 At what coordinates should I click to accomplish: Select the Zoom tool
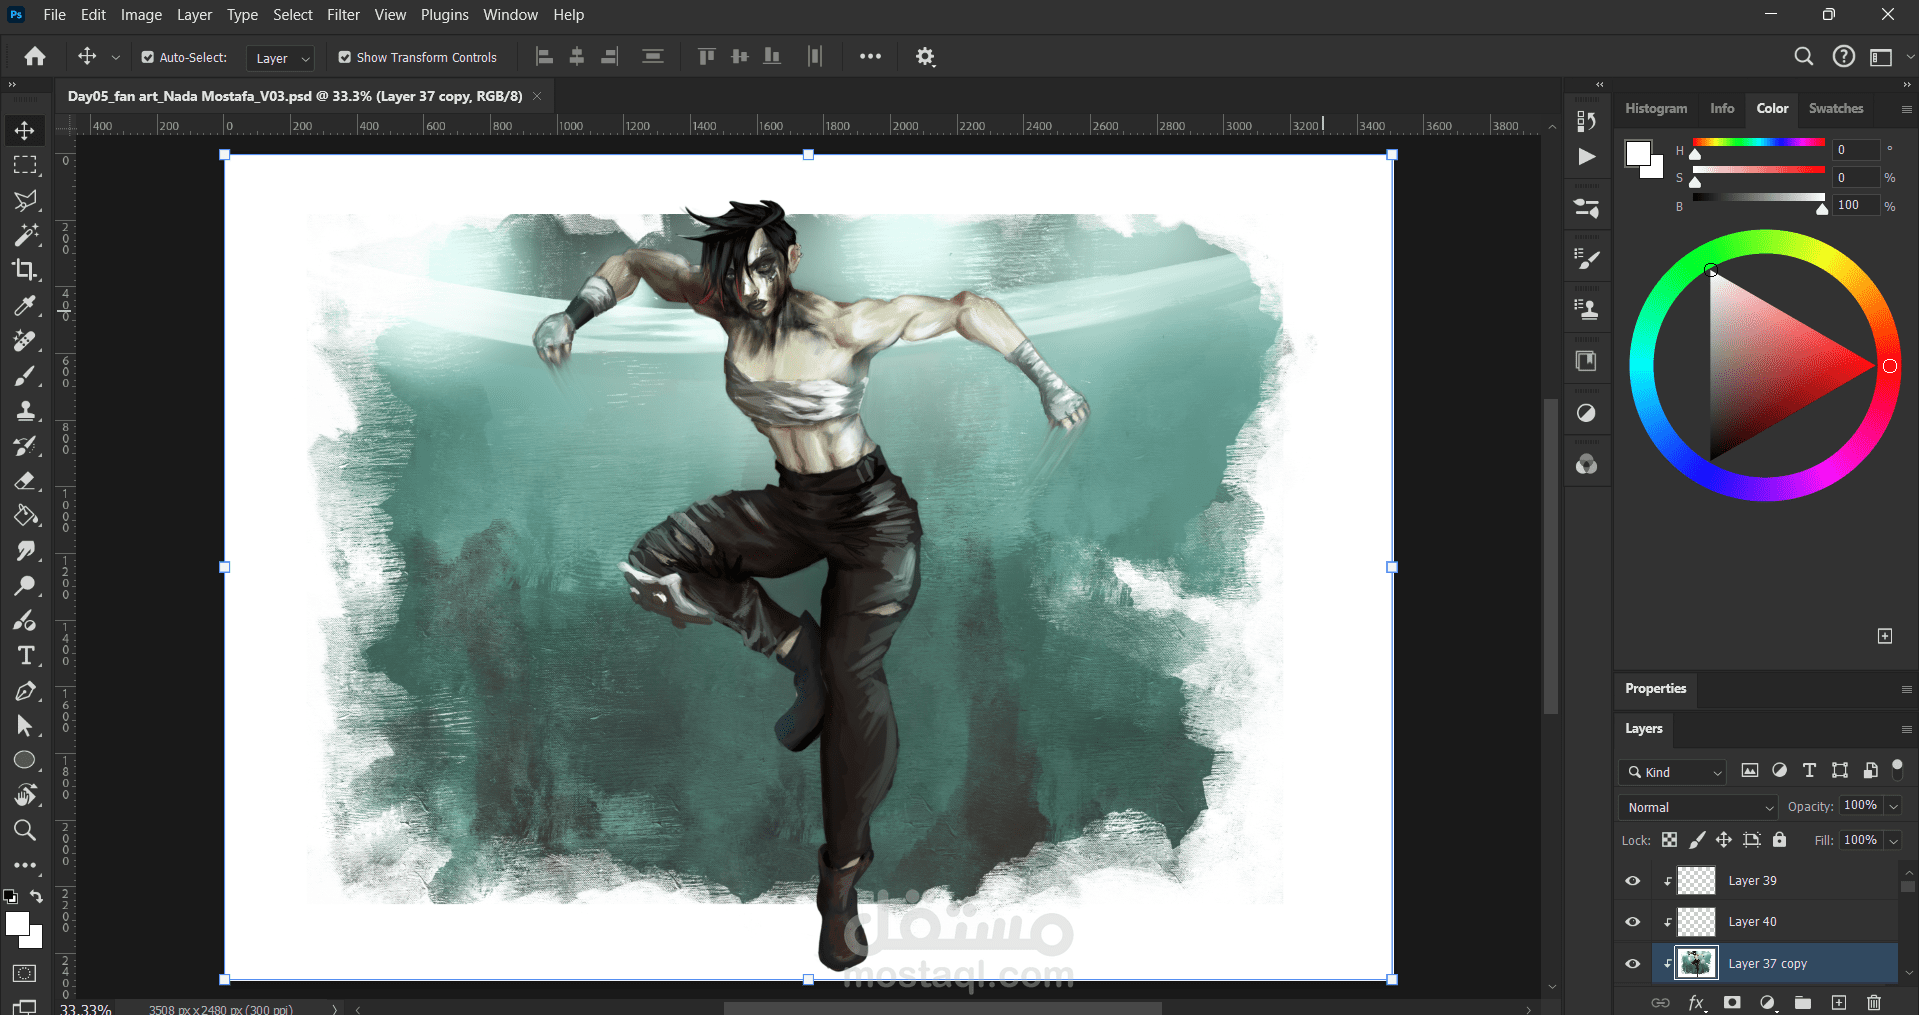pos(25,830)
